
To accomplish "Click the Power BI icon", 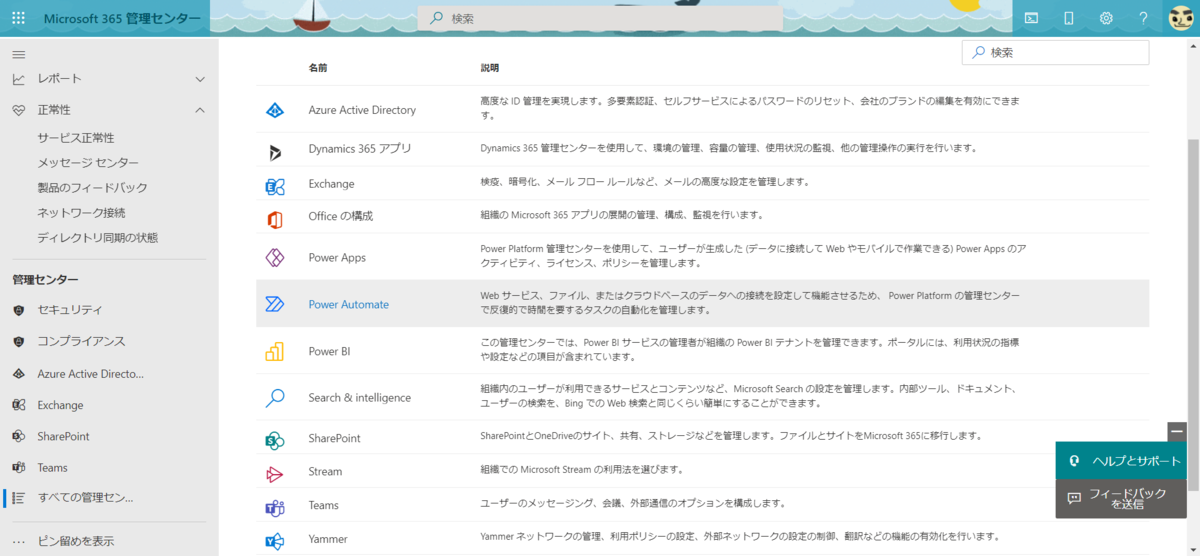I will click(275, 352).
